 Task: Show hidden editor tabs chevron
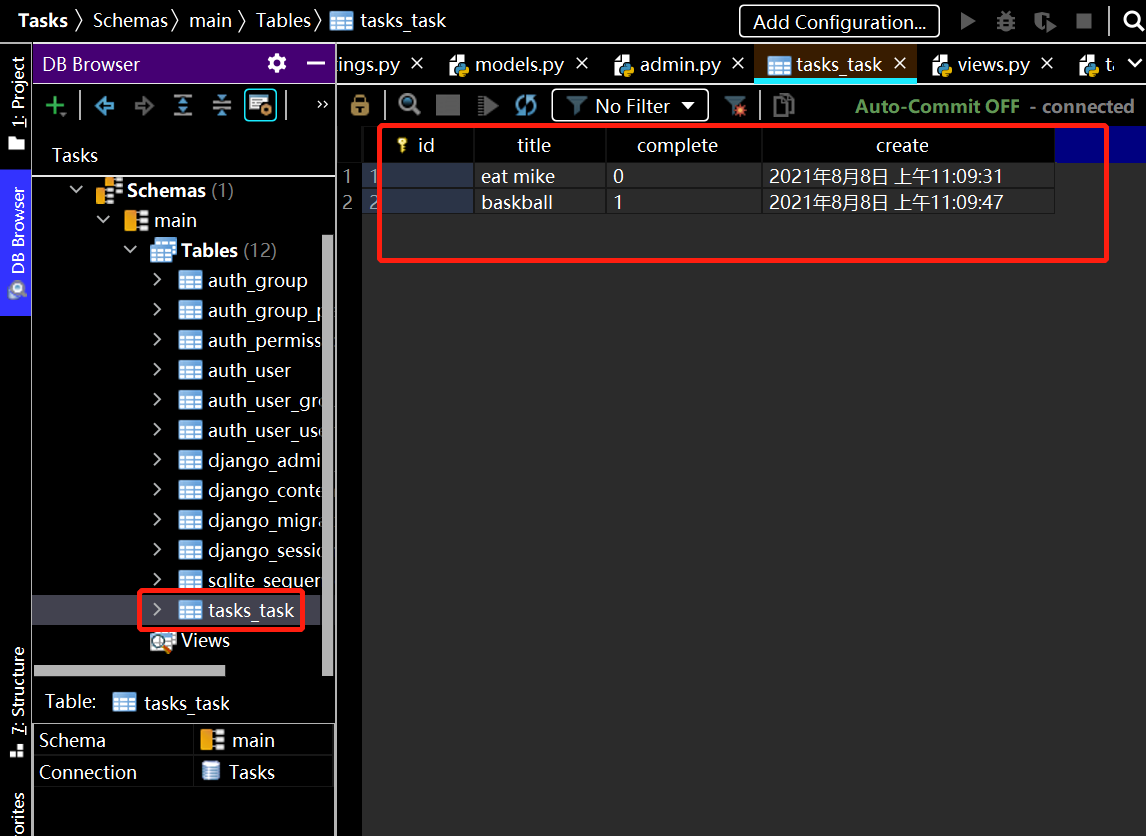1134,64
